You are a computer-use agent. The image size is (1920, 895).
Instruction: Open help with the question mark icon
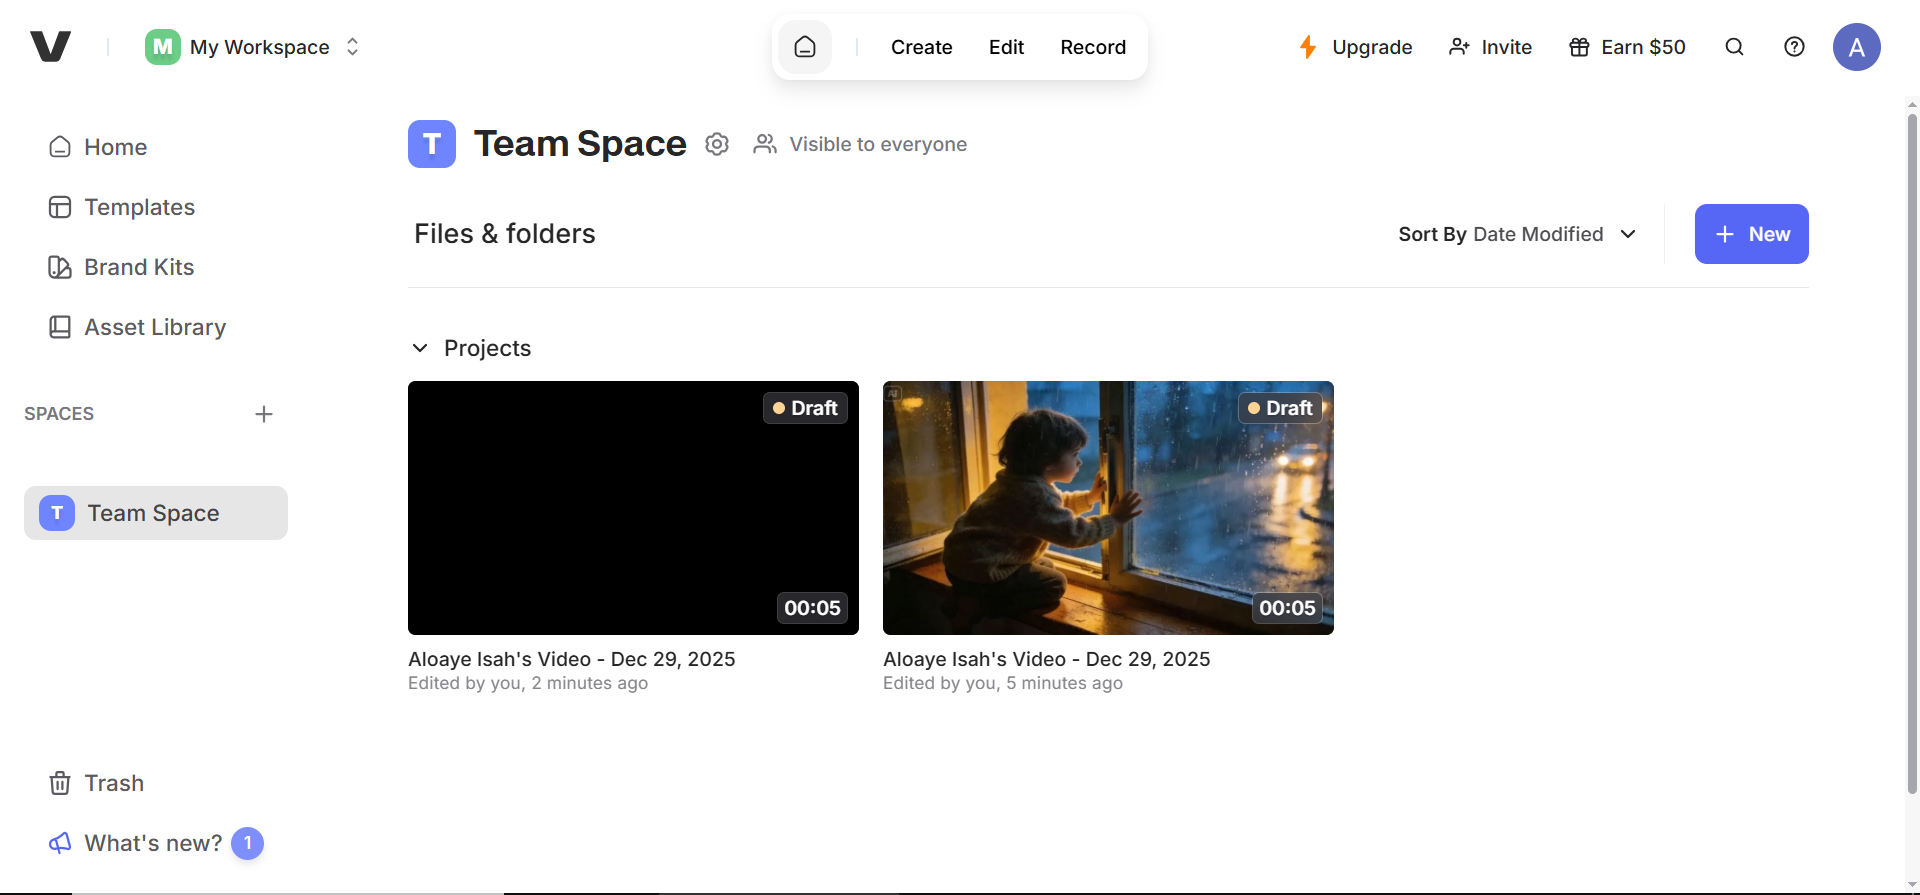coord(1795,47)
